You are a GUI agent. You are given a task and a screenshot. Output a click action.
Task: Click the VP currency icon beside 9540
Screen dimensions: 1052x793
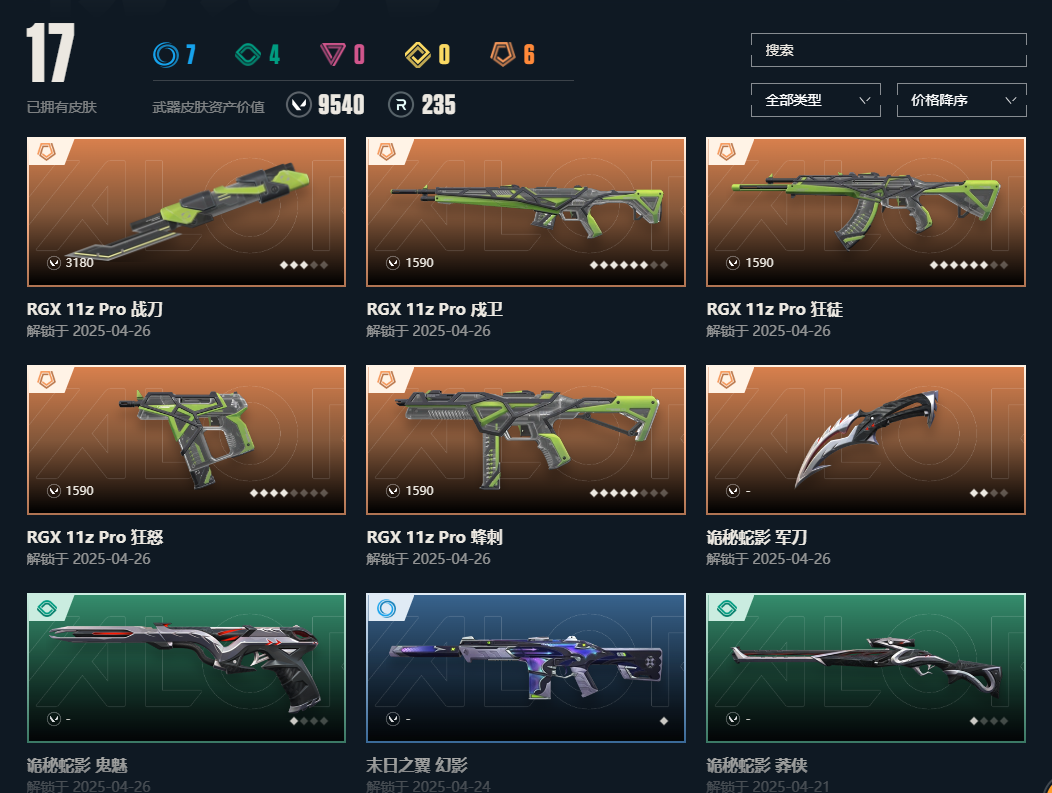[x=299, y=105]
